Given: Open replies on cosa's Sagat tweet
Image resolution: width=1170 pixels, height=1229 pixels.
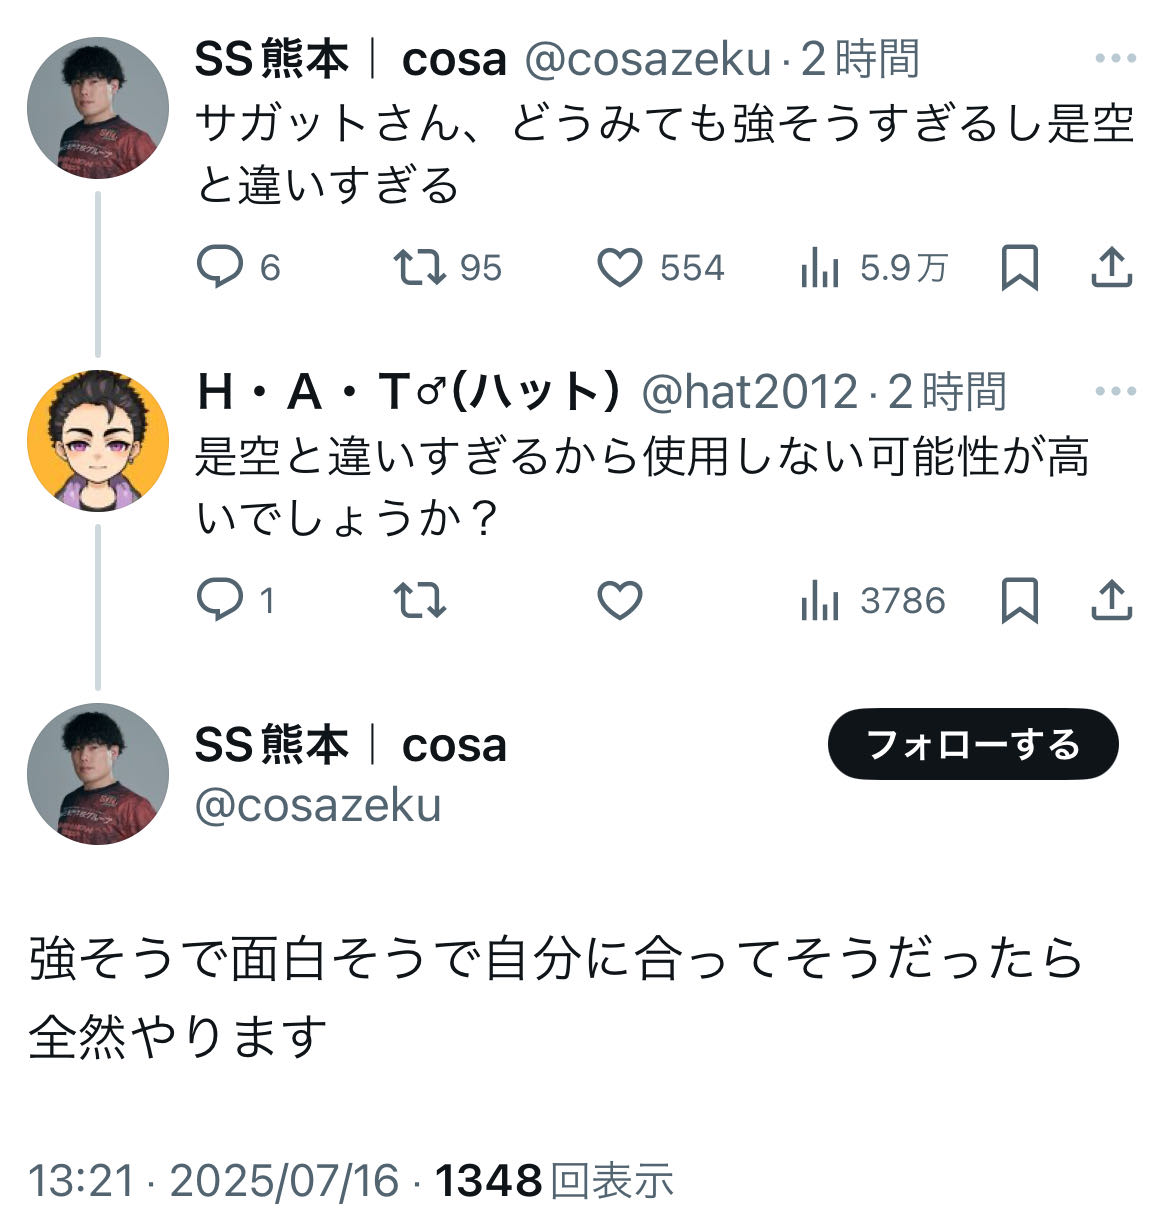Looking at the screenshot, I should pos(238,268).
